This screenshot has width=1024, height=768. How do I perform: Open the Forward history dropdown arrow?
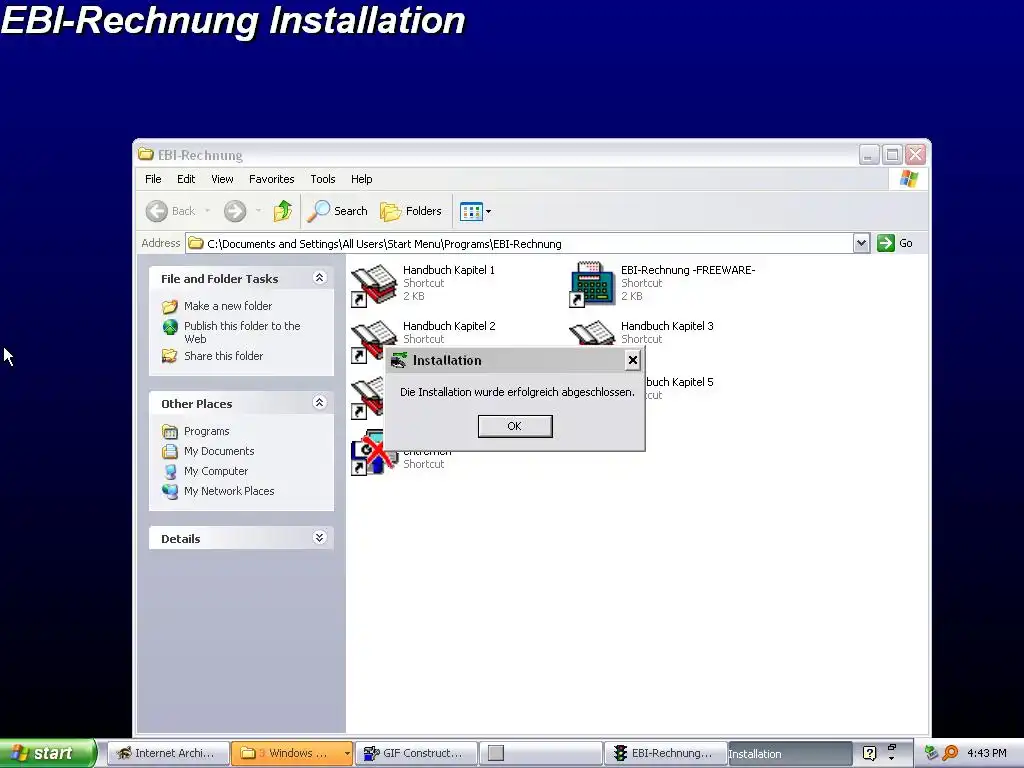click(x=259, y=211)
